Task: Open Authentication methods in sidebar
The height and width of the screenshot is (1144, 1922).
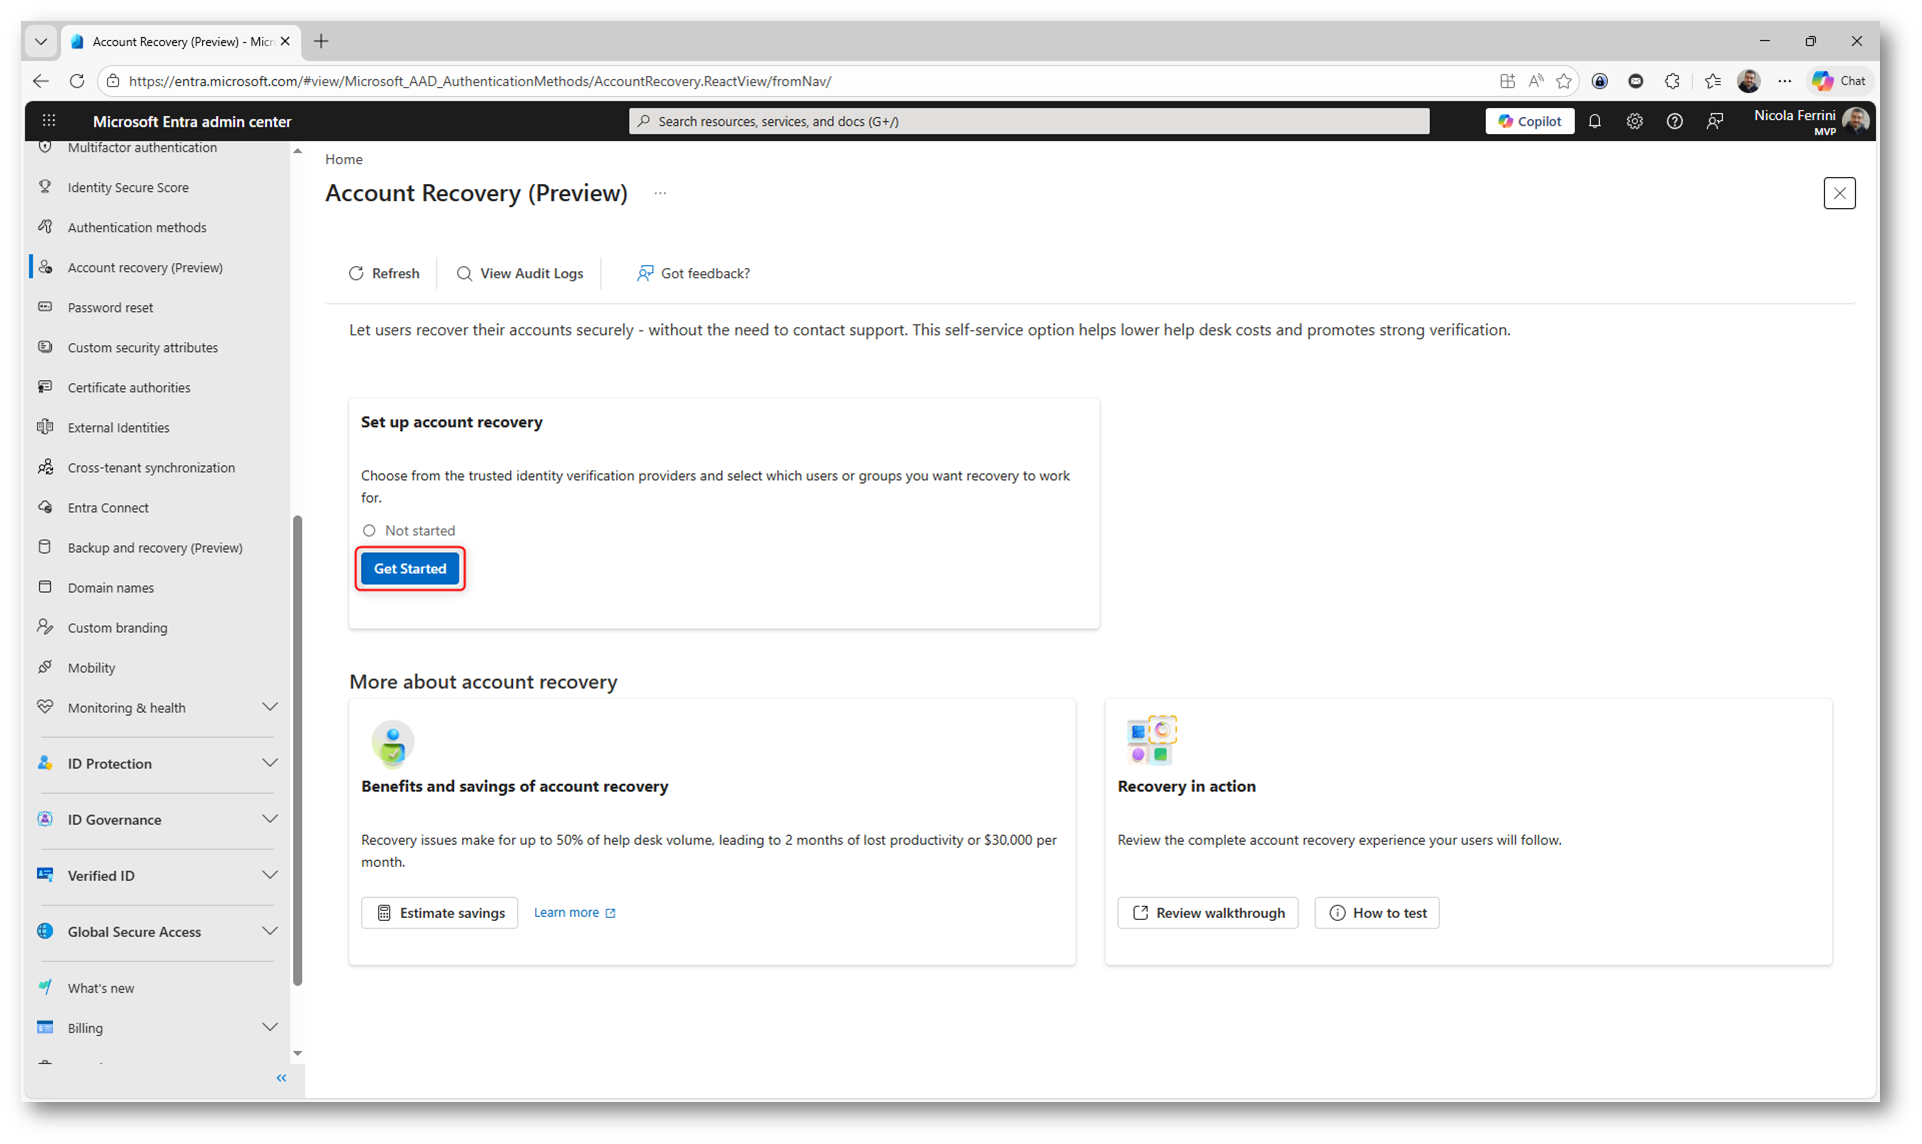Action: click(x=137, y=227)
